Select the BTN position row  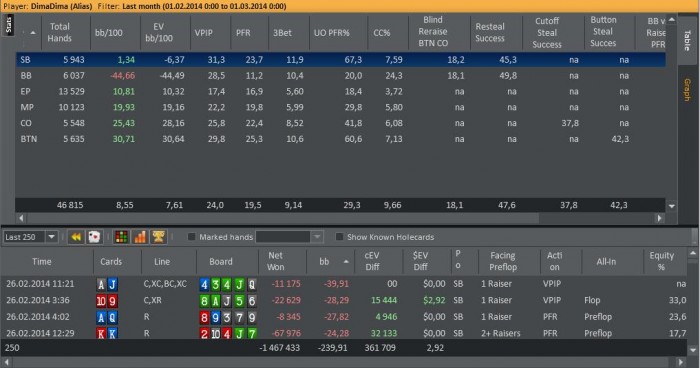click(340, 139)
